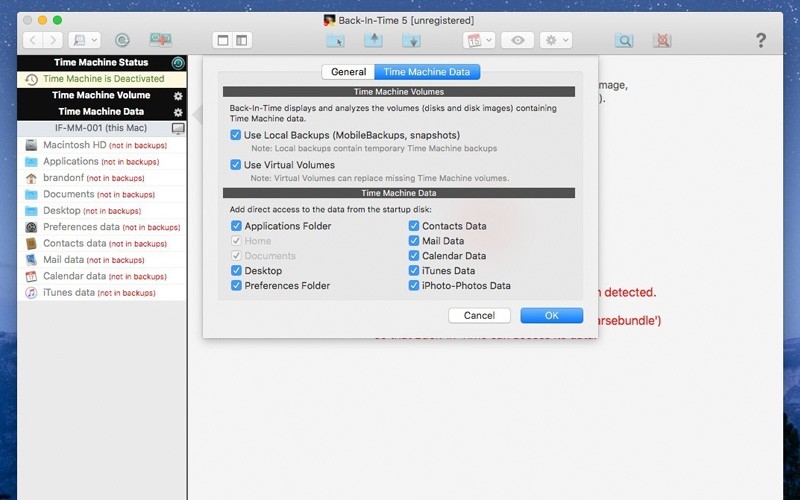The height and width of the screenshot is (500, 800).
Task: Open help with the question mark icon
Action: (x=761, y=40)
